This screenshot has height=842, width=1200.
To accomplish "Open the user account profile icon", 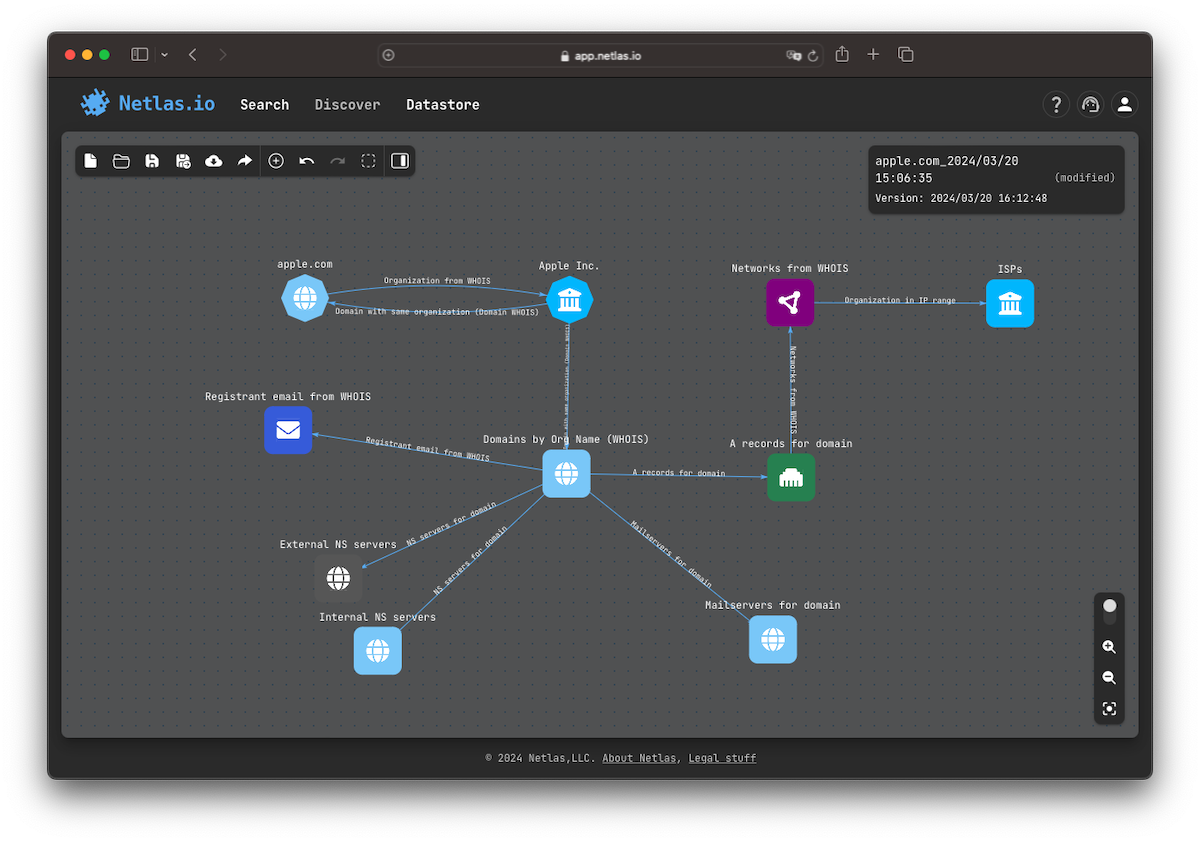I will (x=1125, y=104).
